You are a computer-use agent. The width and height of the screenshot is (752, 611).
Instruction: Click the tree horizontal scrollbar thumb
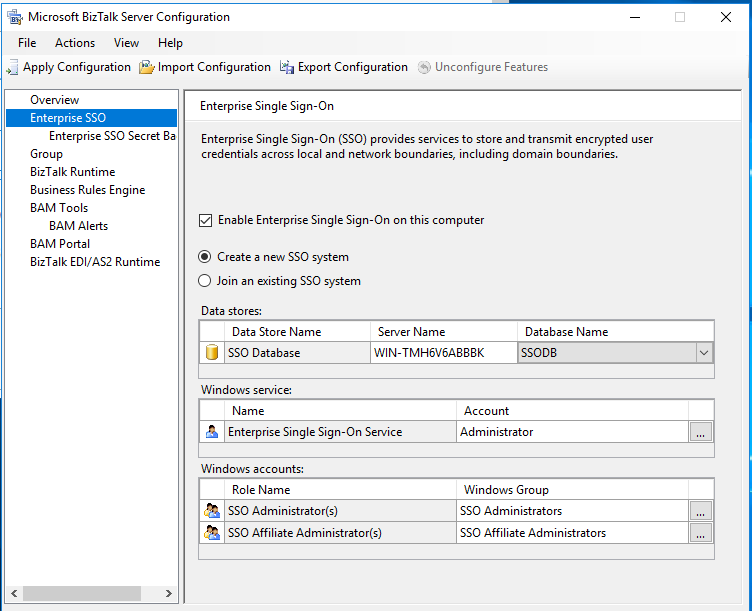(x=82, y=593)
